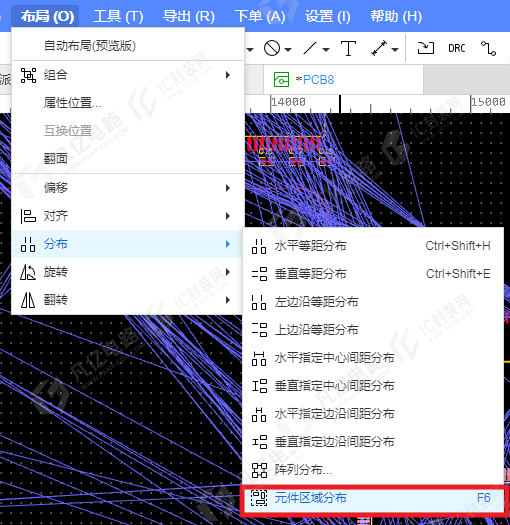This screenshot has height=525, width=510.
Task: Click the F6 shortcut text
Action: 484,498
